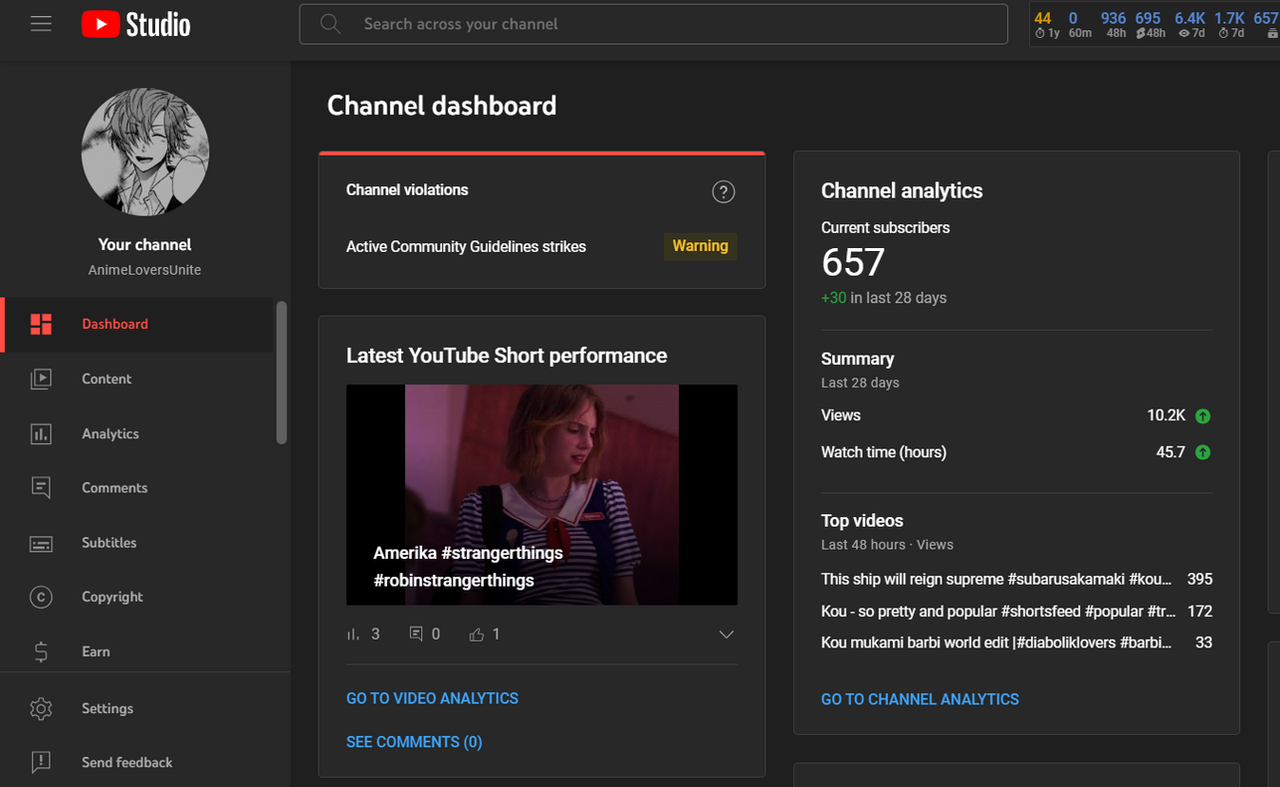The width and height of the screenshot is (1280, 787).
Task: Click the 6.4K views 7d eye stat
Action: click(1190, 24)
